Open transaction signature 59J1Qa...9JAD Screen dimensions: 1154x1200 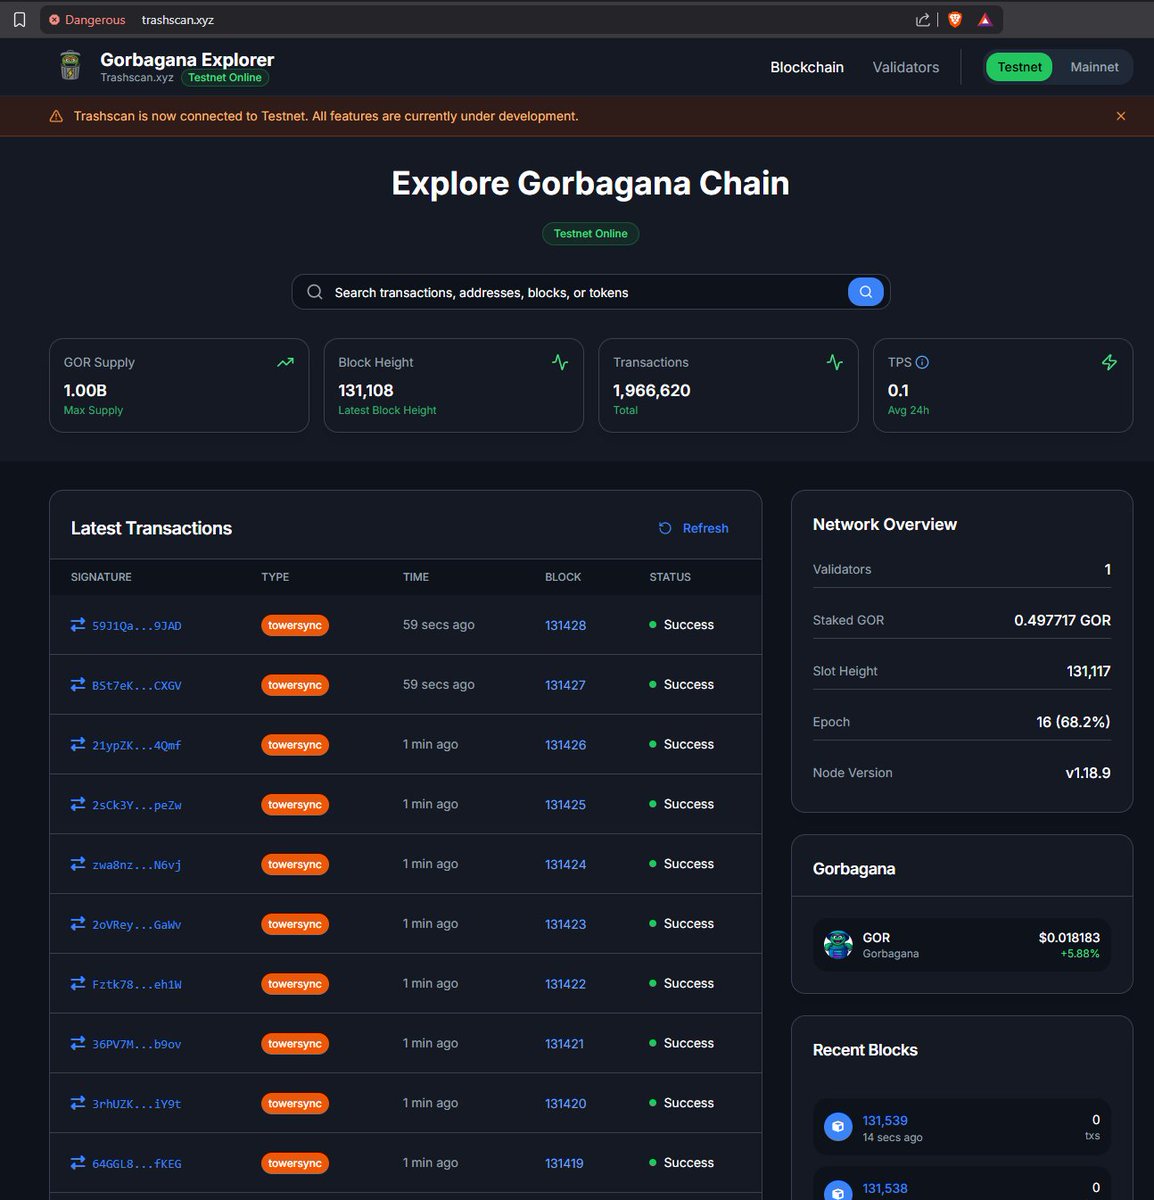click(x=137, y=626)
